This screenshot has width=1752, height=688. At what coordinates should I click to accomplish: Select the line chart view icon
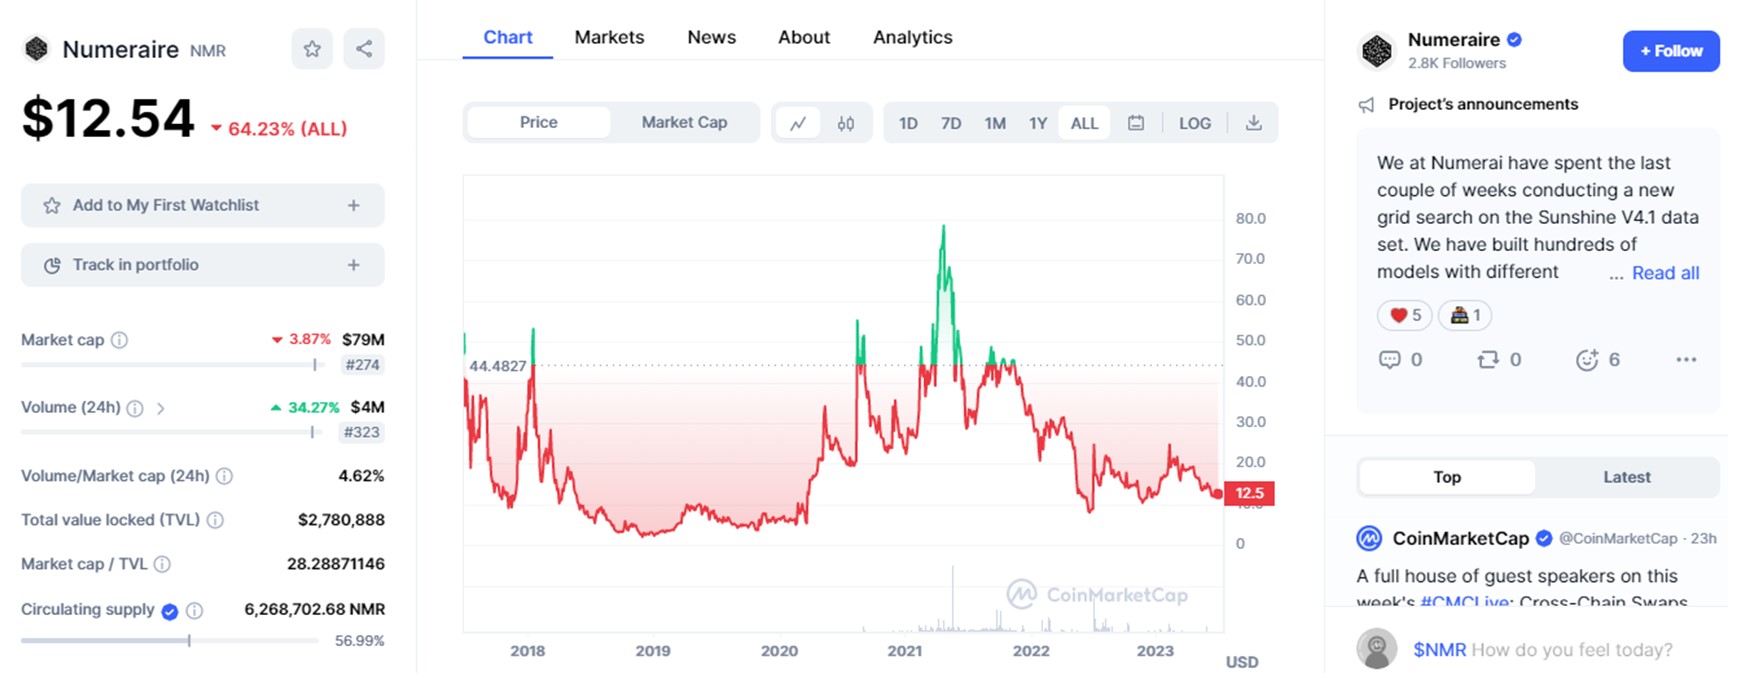798,123
